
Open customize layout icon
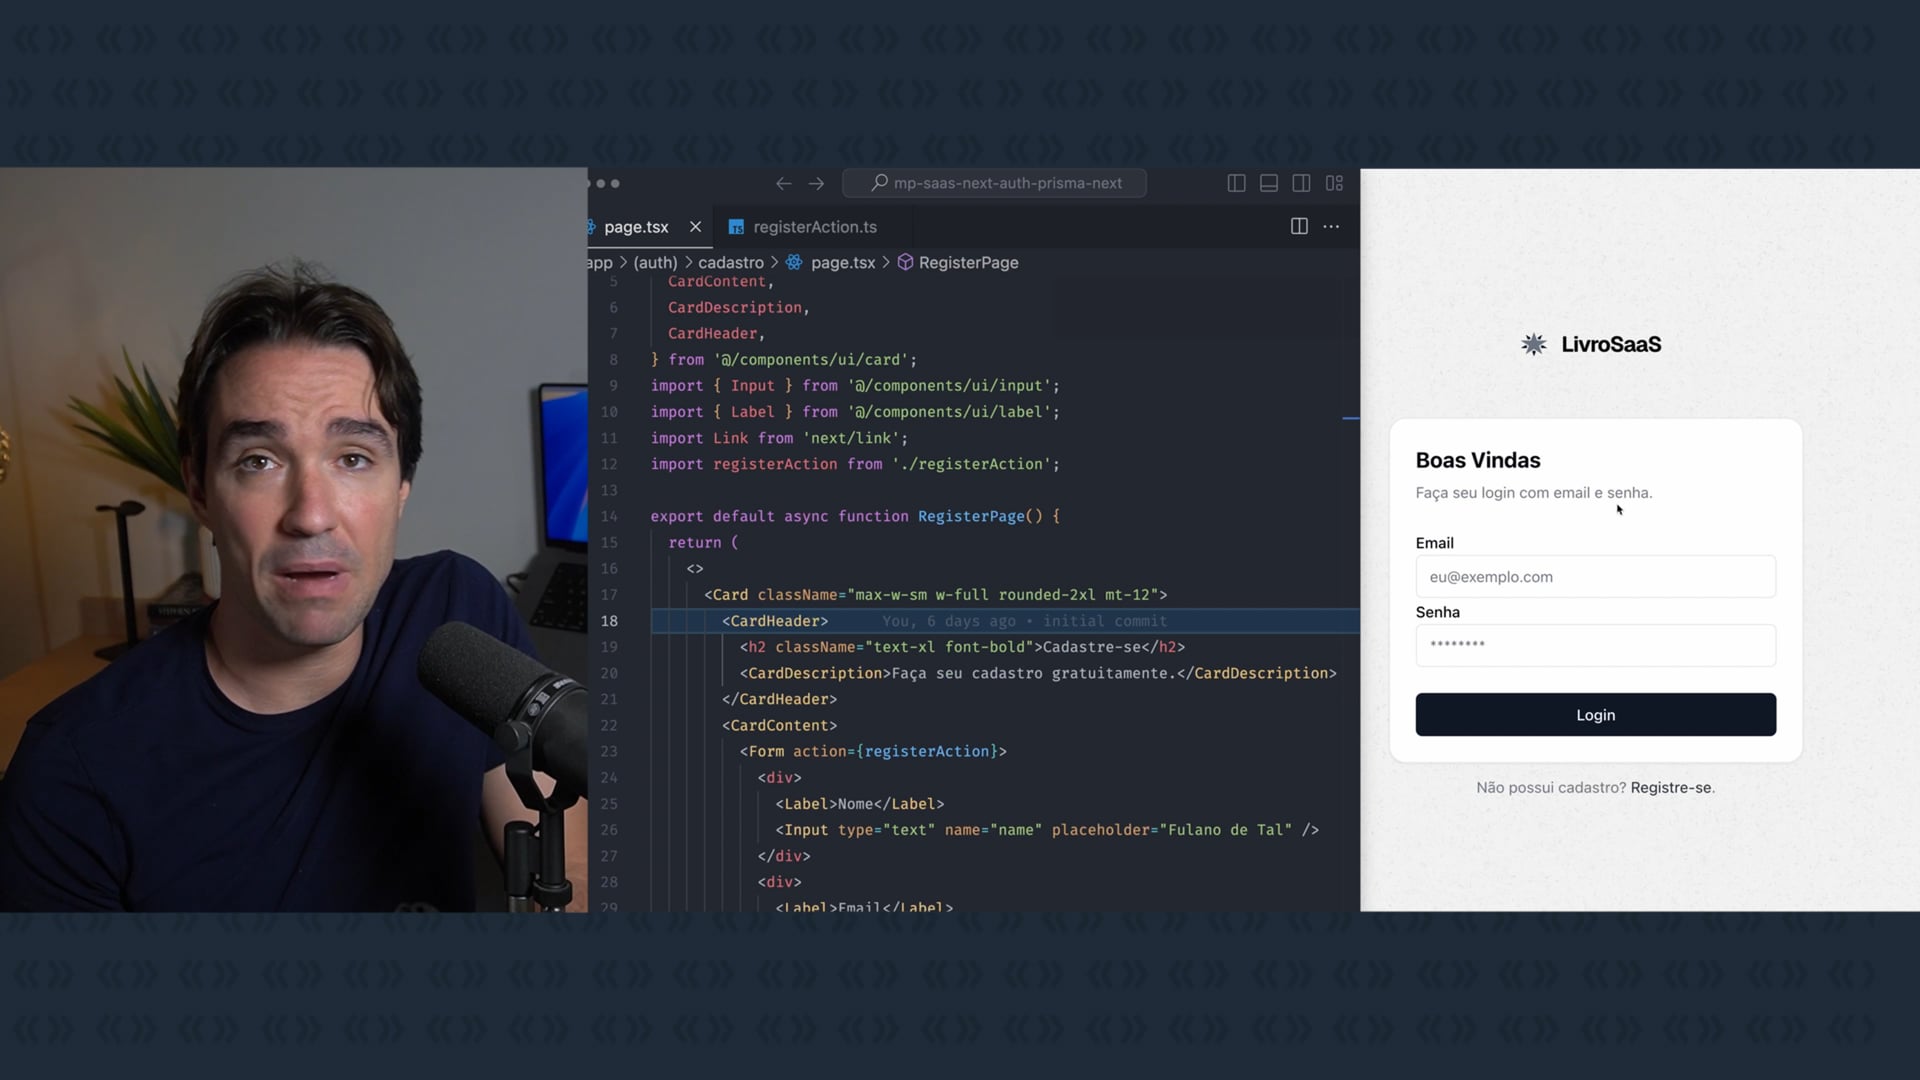click(x=1334, y=183)
